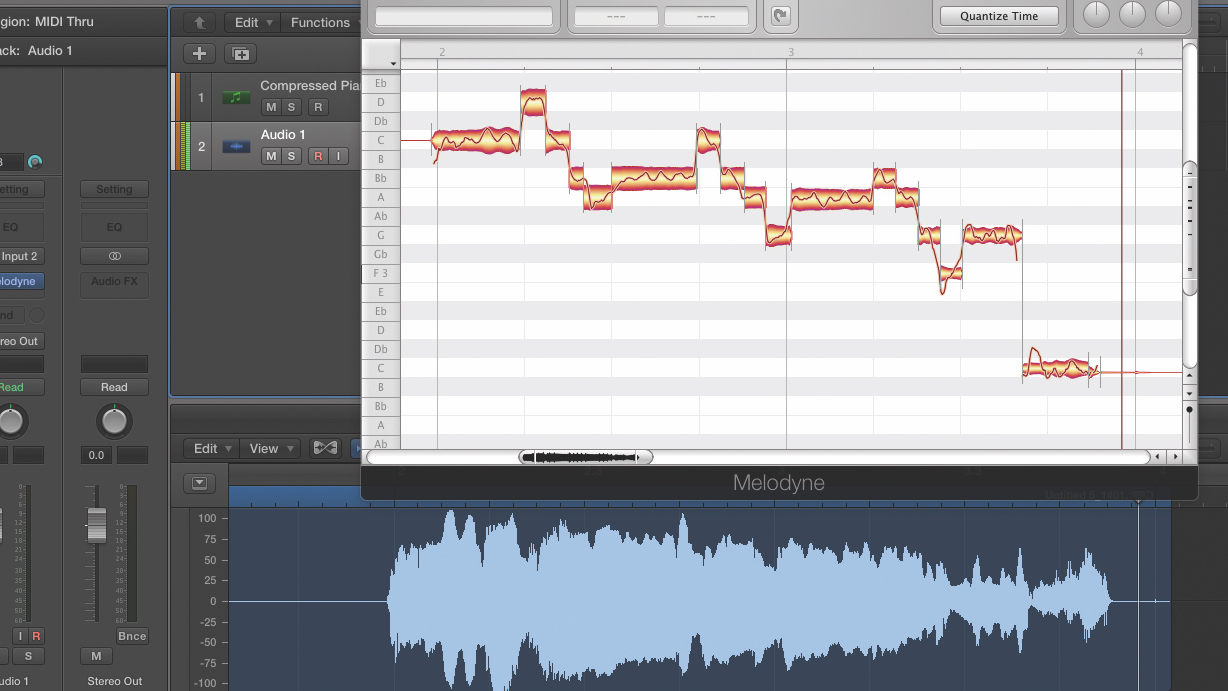Mute the Audio 1 track

click(271, 156)
